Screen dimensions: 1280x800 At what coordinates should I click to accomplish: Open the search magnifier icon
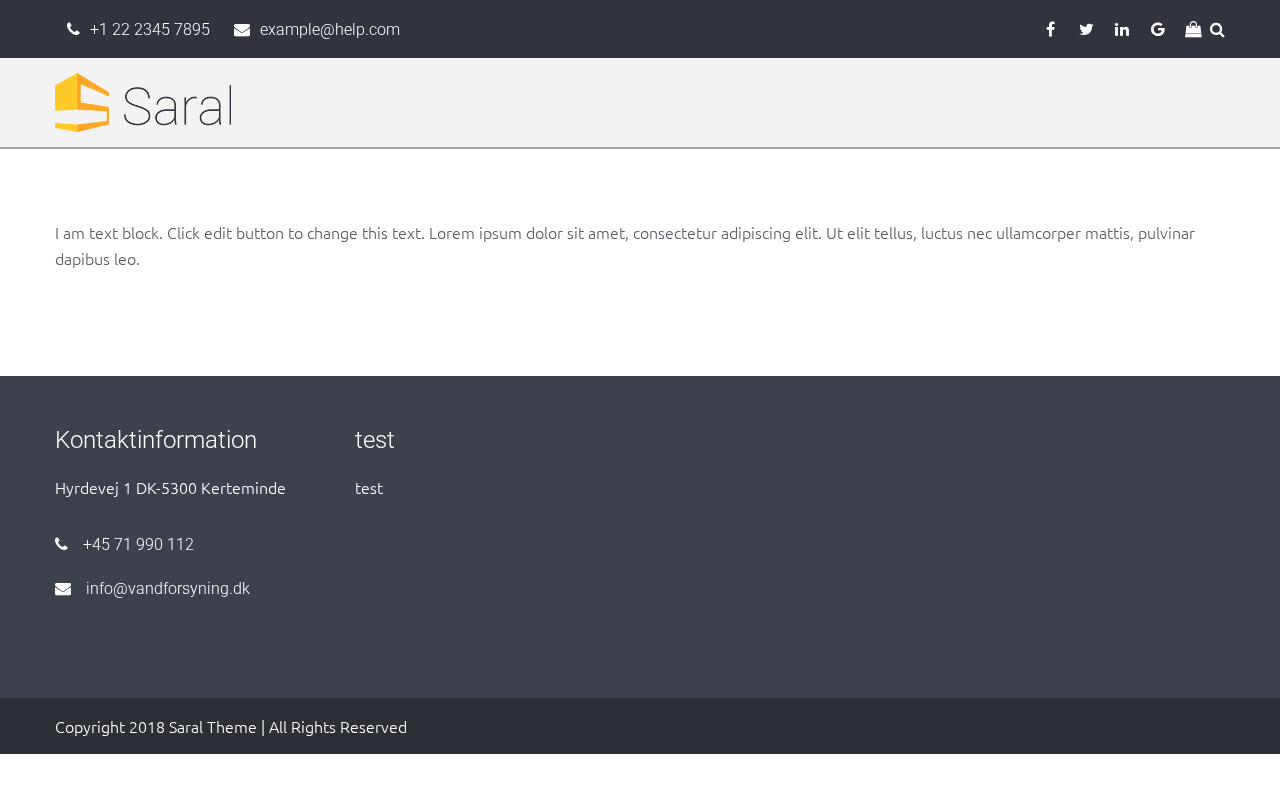click(1217, 30)
